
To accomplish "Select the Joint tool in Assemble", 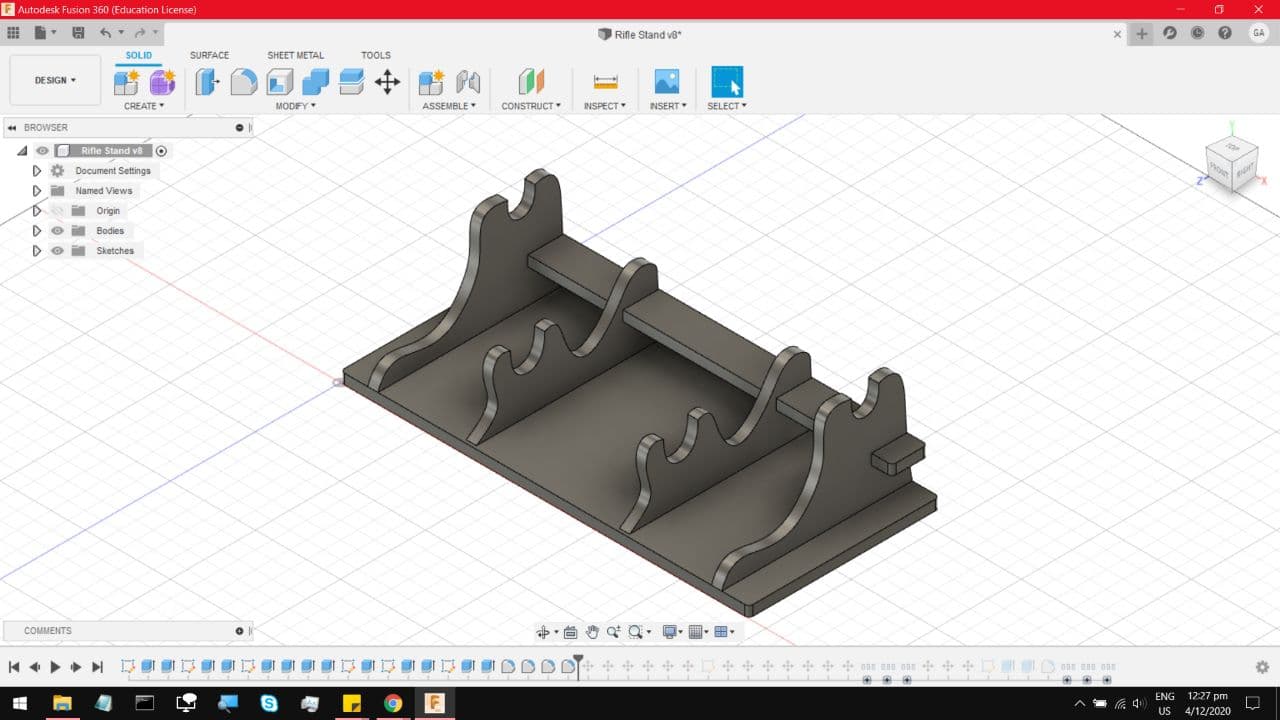I will click(467, 82).
